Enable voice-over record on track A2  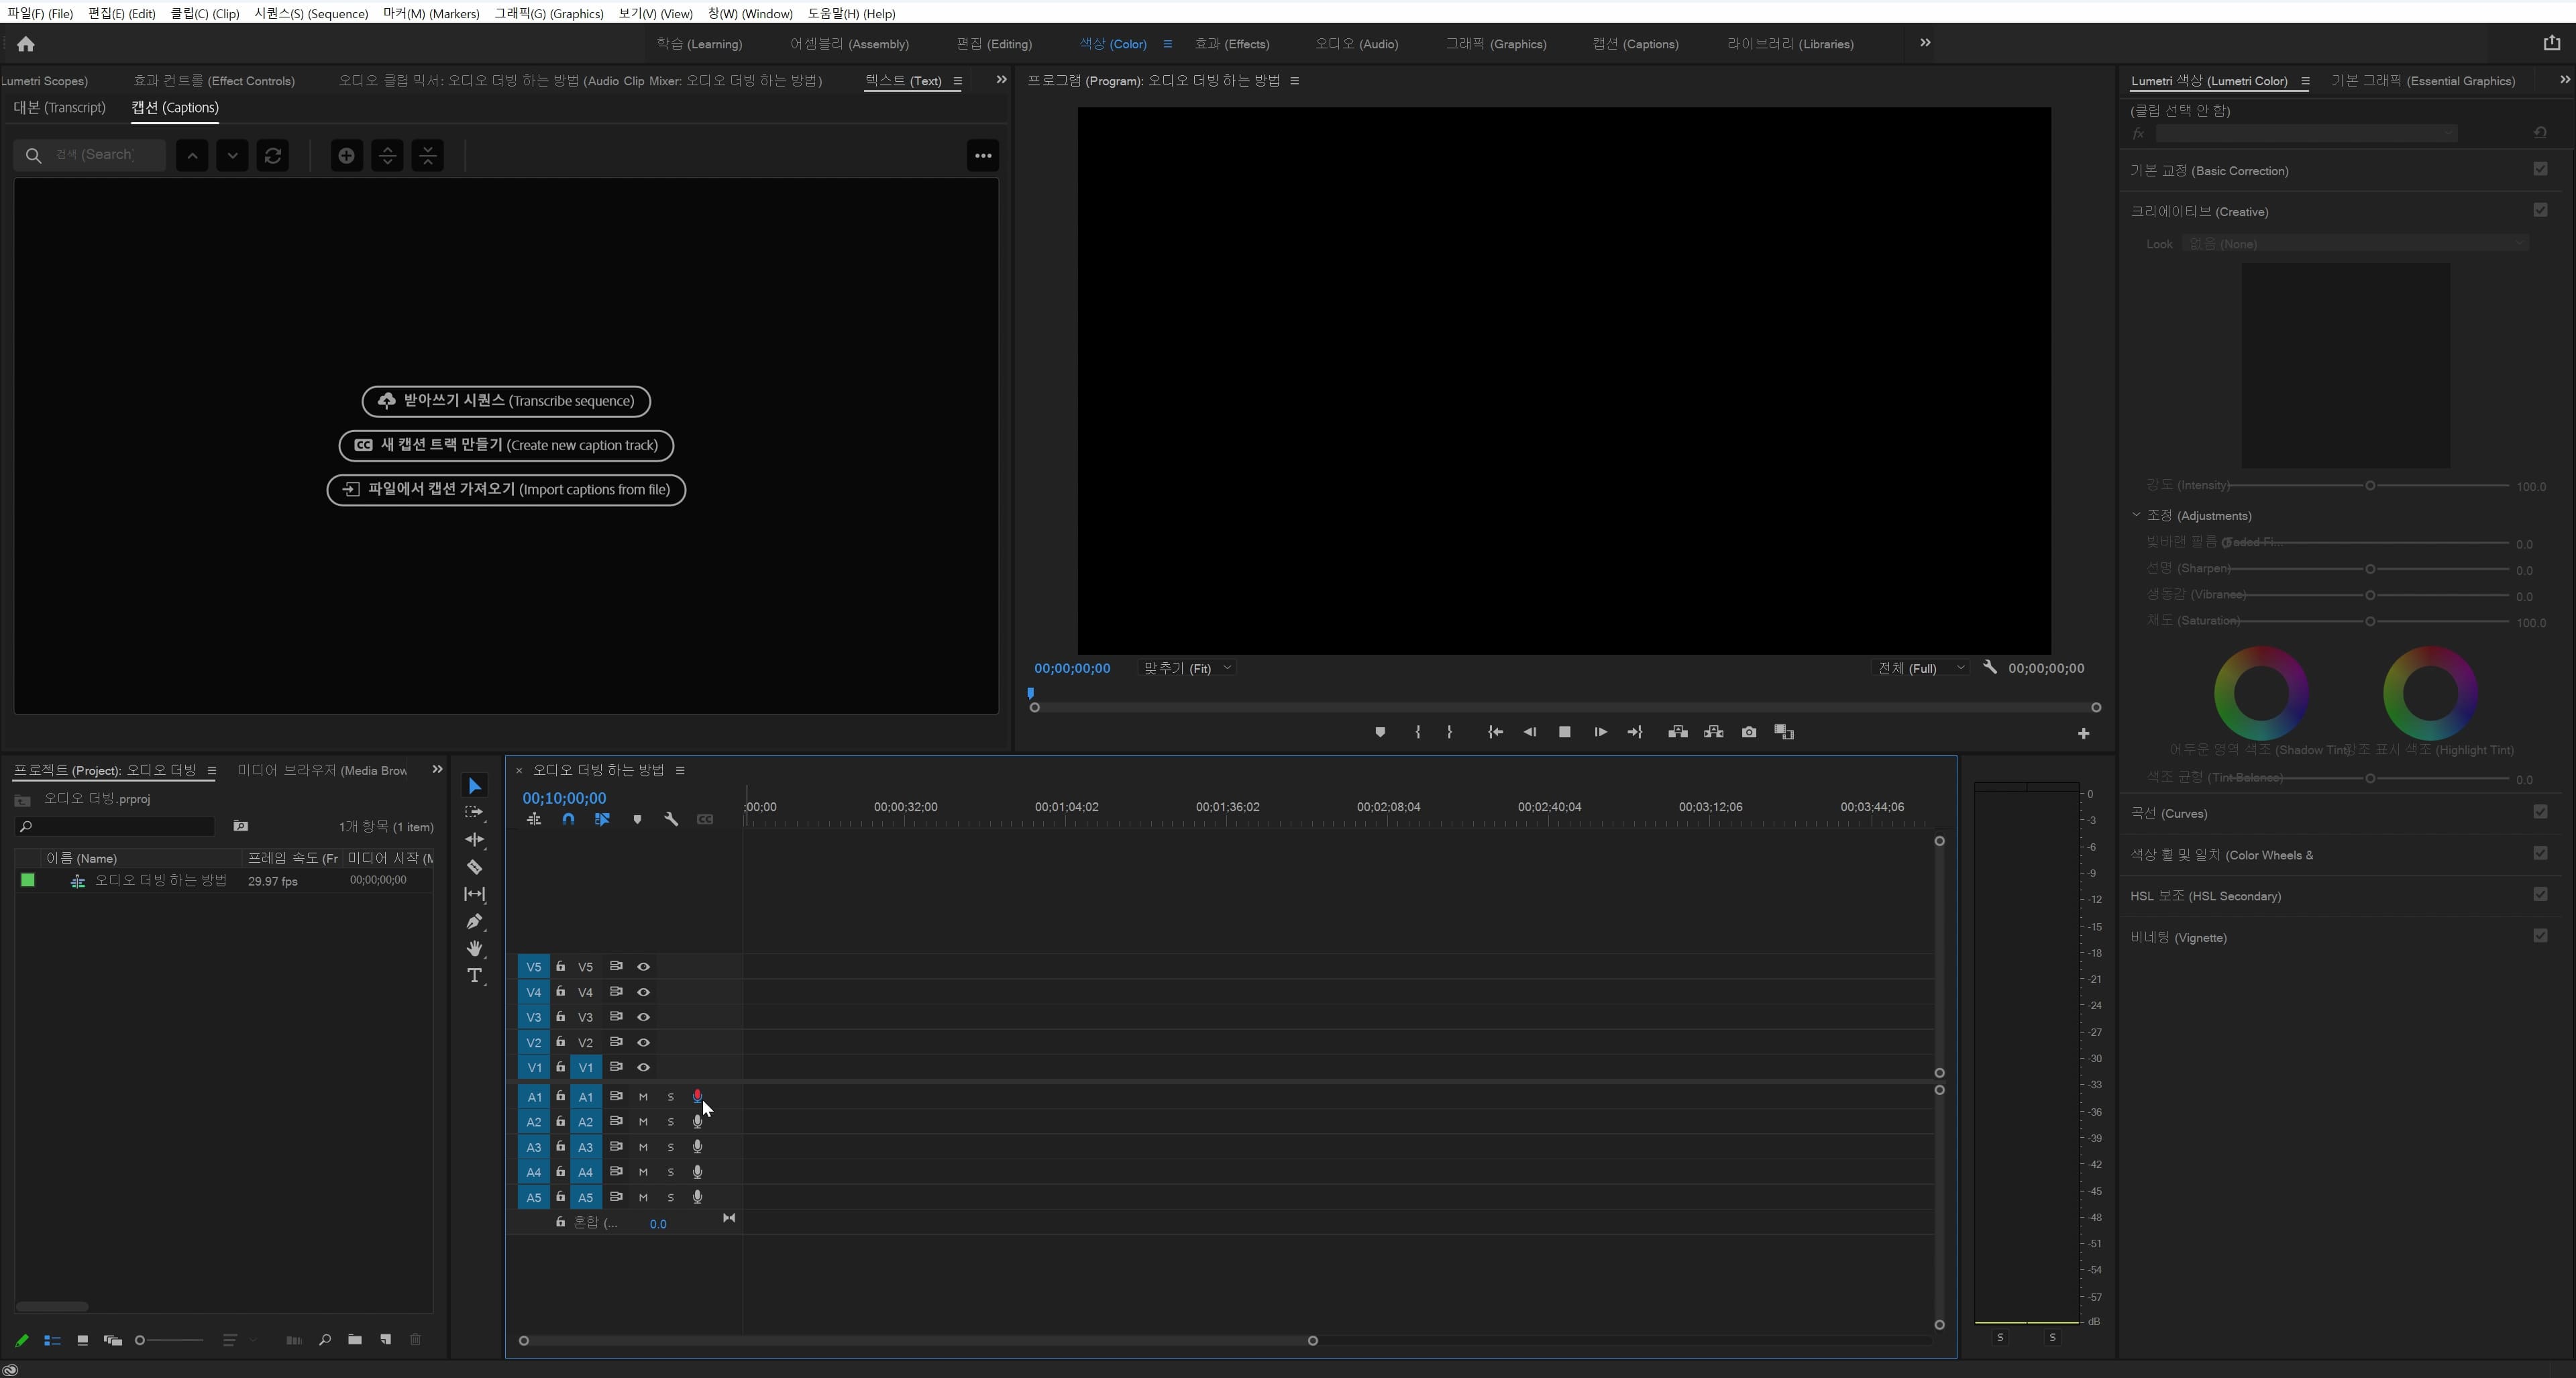(x=697, y=1122)
